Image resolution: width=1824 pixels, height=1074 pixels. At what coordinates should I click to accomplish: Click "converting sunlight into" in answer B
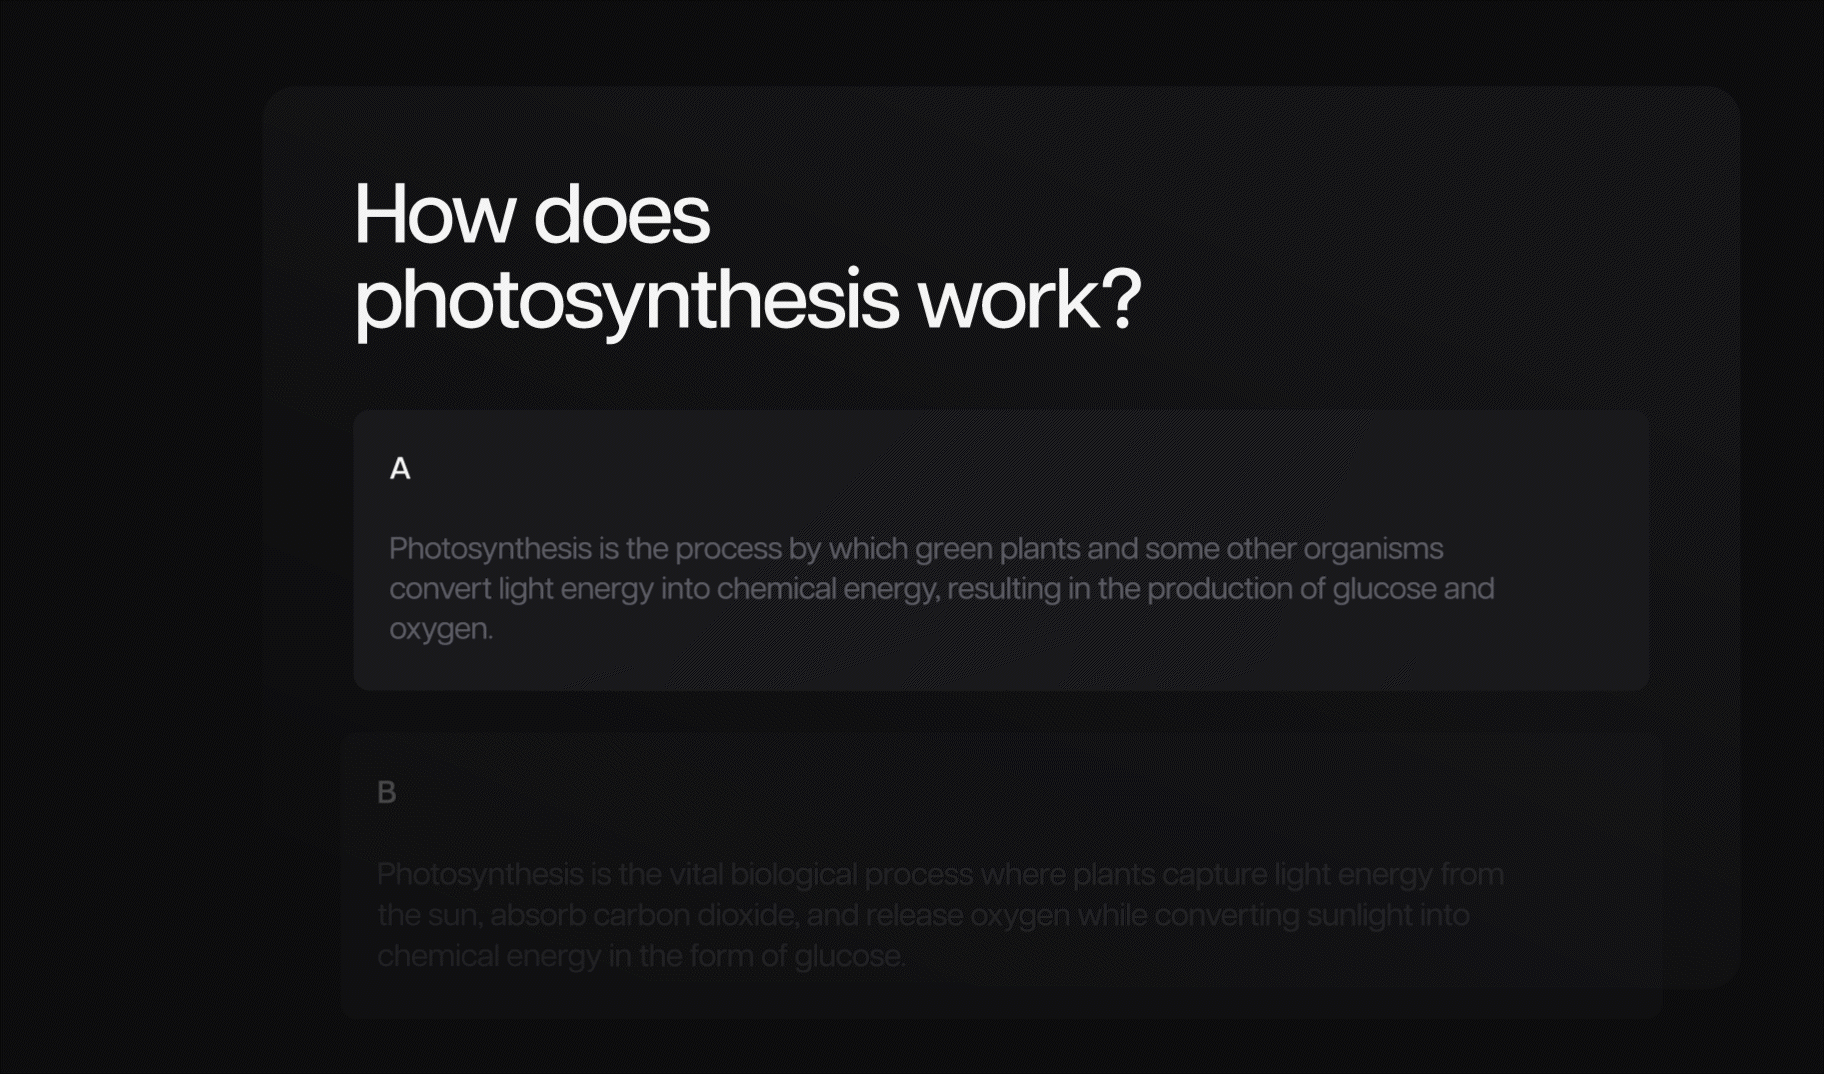pos(1312,916)
